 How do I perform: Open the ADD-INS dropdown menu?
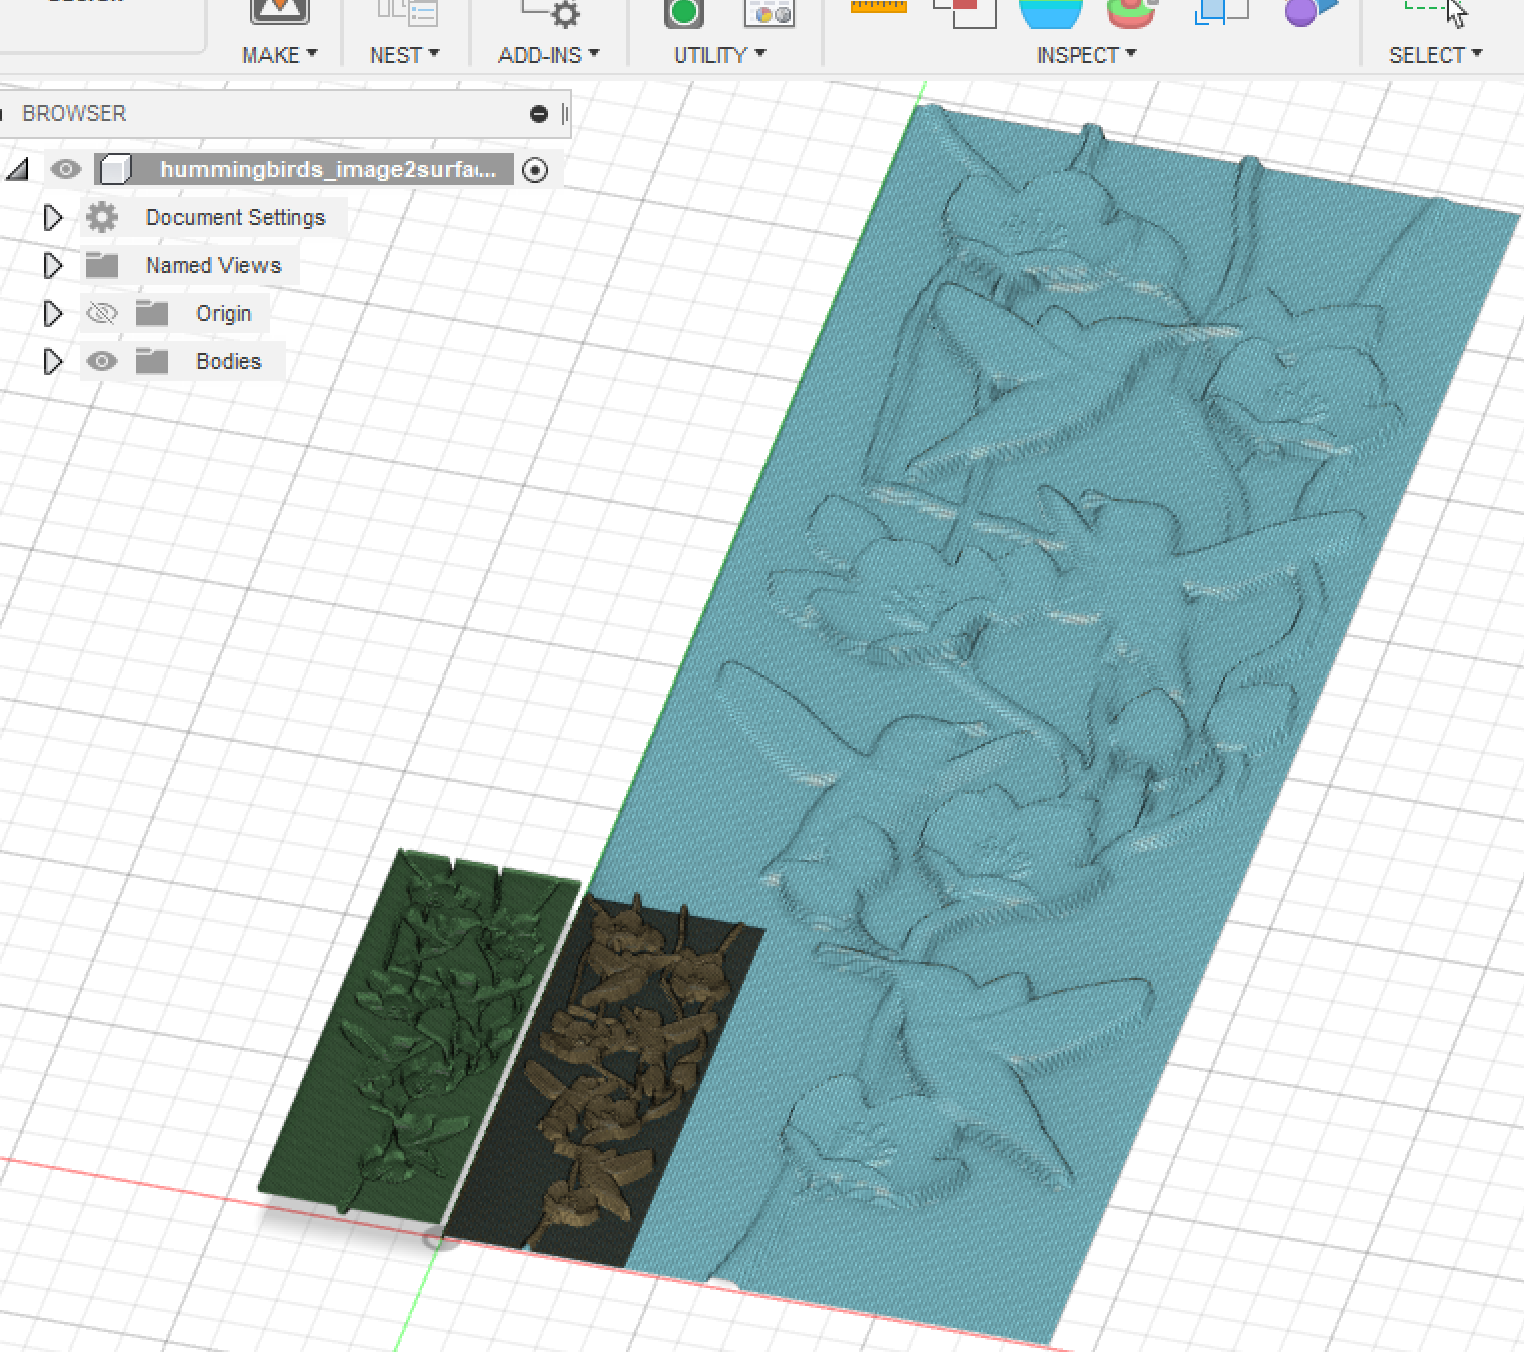coord(548,55)
